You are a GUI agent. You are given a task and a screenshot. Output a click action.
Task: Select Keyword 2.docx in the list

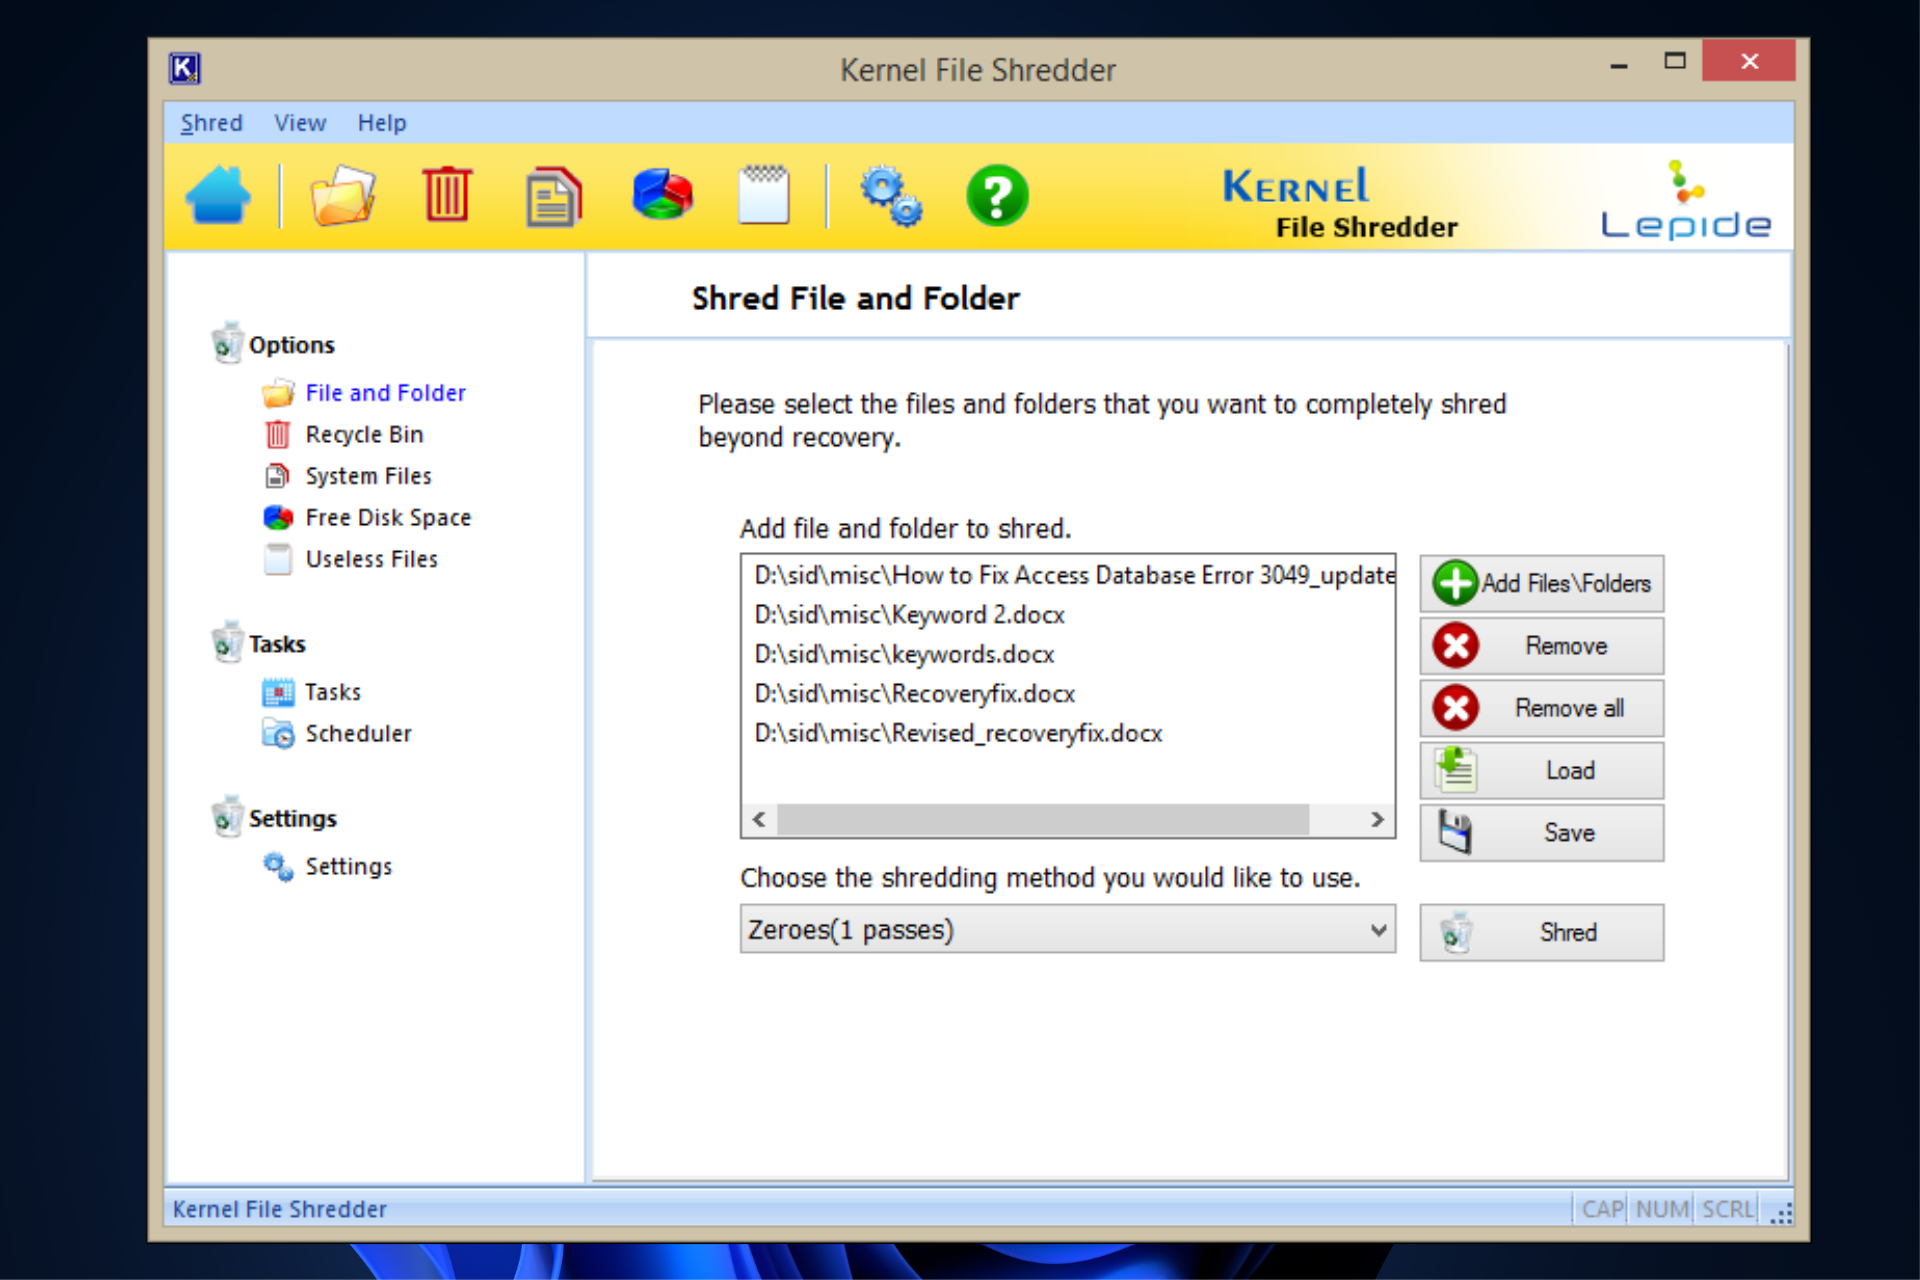click(x=910, y=614)
